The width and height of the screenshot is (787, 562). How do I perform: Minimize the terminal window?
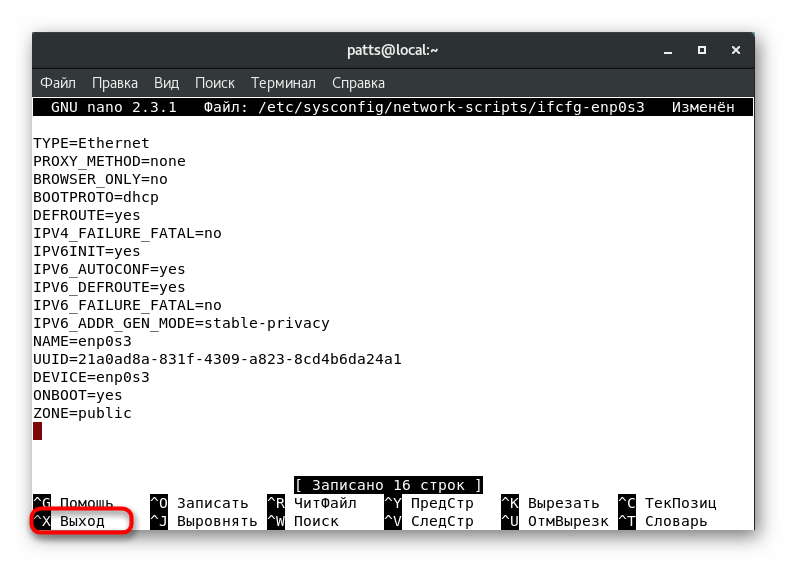point(668,51)
